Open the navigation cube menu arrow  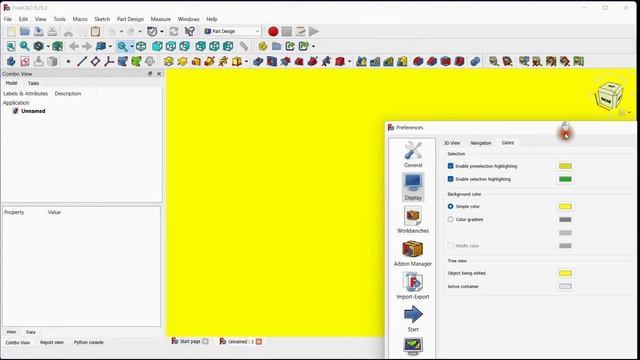click(x=629, y=113)
